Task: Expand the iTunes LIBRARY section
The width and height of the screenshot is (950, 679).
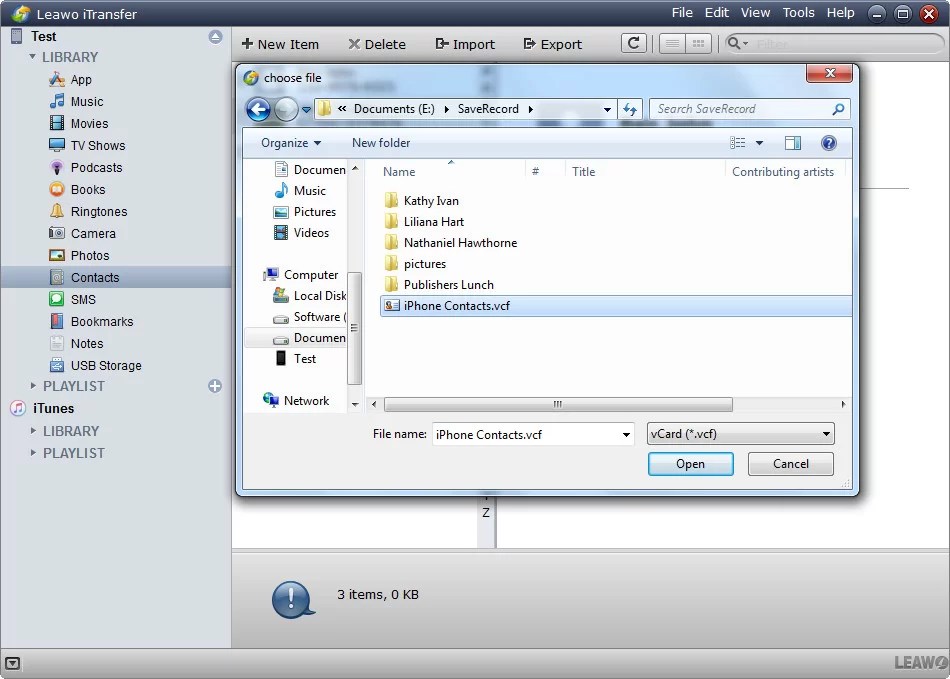Action: (x=33, y=430)
